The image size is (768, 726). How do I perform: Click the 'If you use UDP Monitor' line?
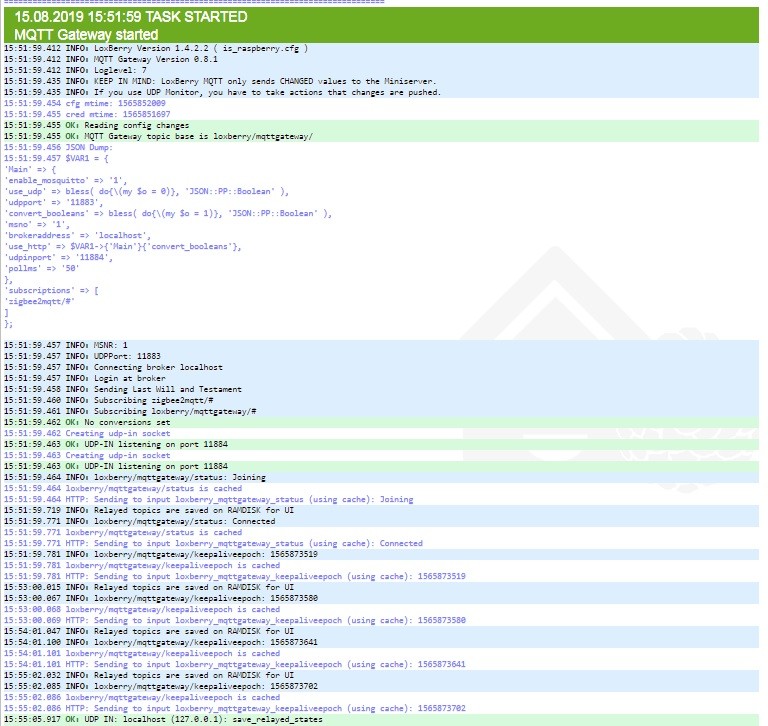tap(222, 92)
